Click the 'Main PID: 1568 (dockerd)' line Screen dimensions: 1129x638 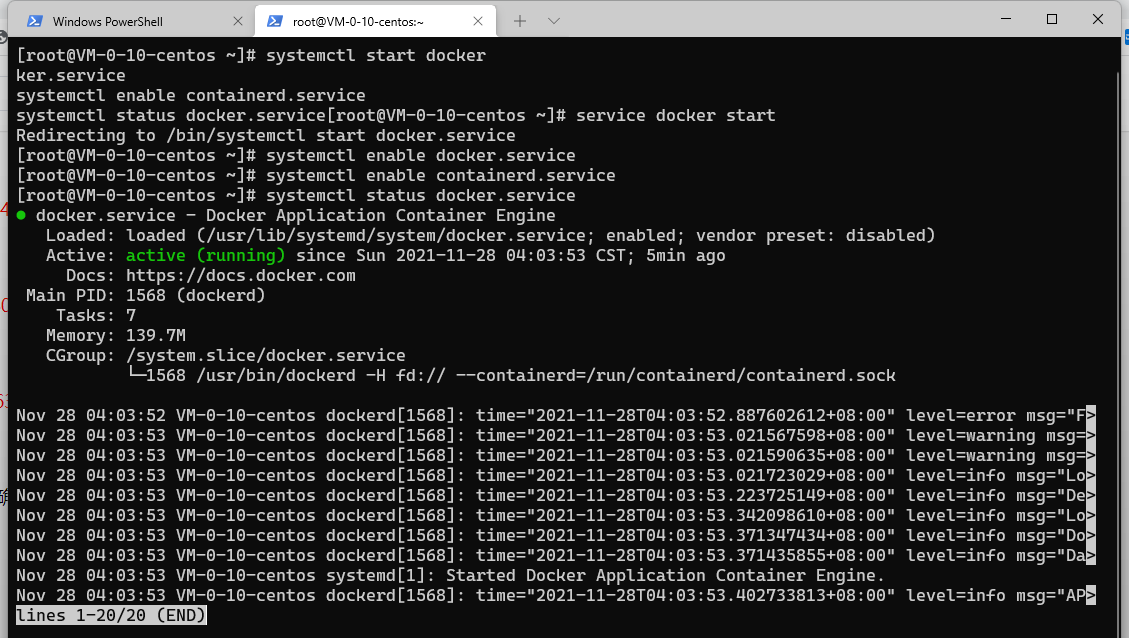(x=145, y=295)
